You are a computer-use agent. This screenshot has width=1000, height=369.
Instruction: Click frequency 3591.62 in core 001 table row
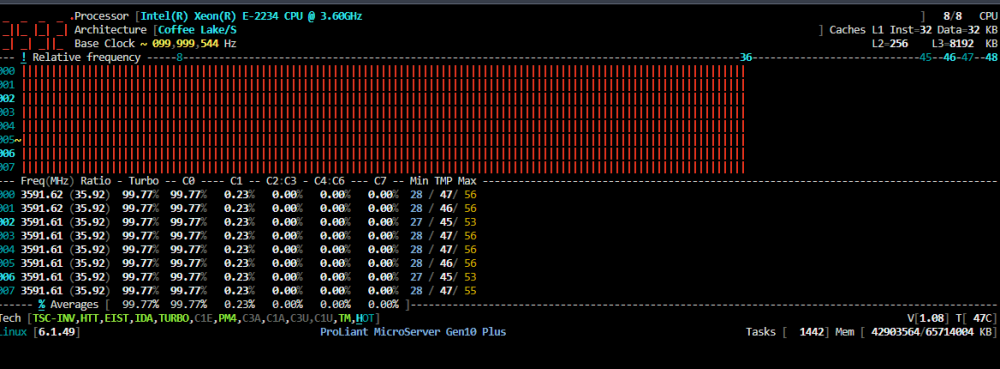click(x=41, y=208)
